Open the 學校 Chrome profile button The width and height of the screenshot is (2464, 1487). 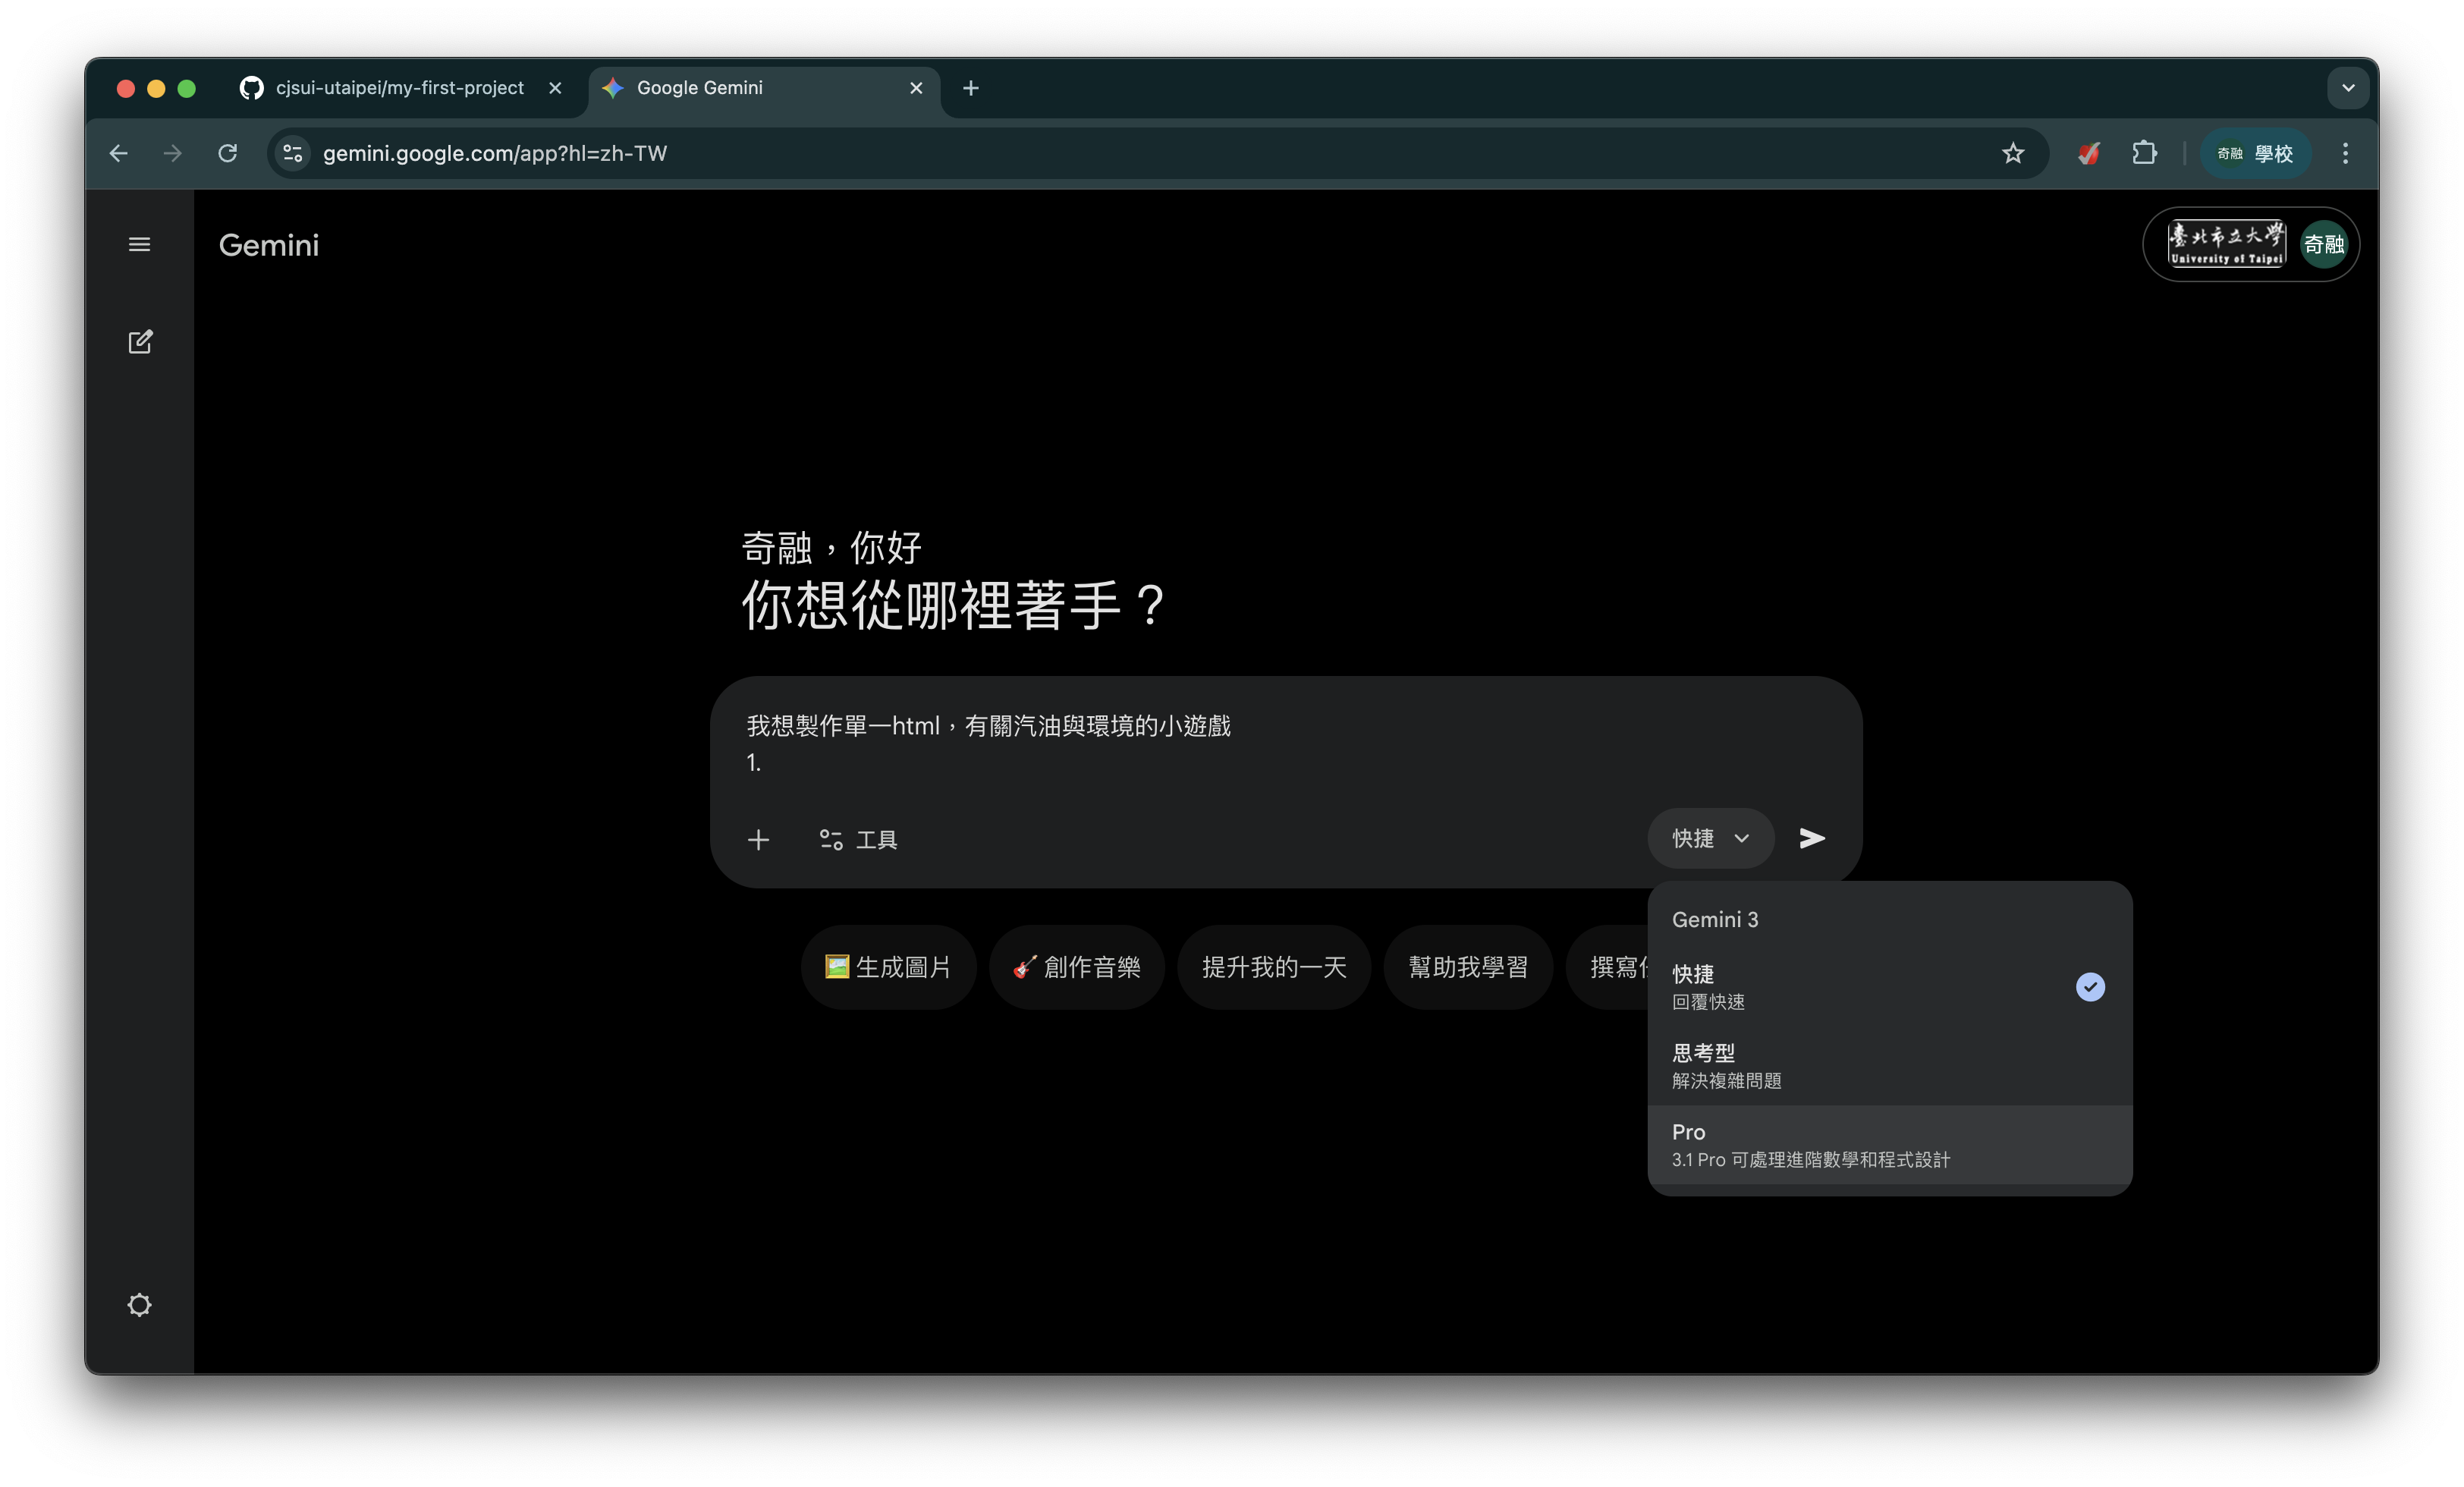click(x=2255, y=153)
